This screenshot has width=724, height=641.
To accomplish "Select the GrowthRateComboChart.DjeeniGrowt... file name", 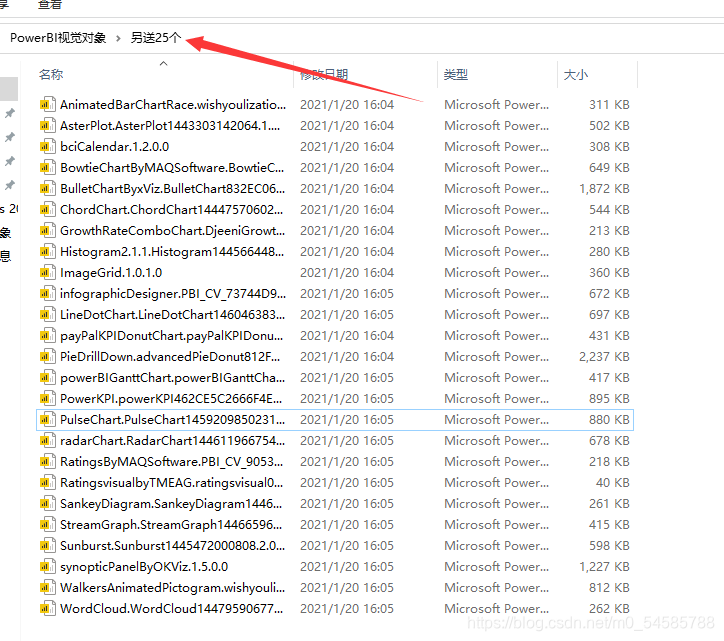I will click(173, 231).
